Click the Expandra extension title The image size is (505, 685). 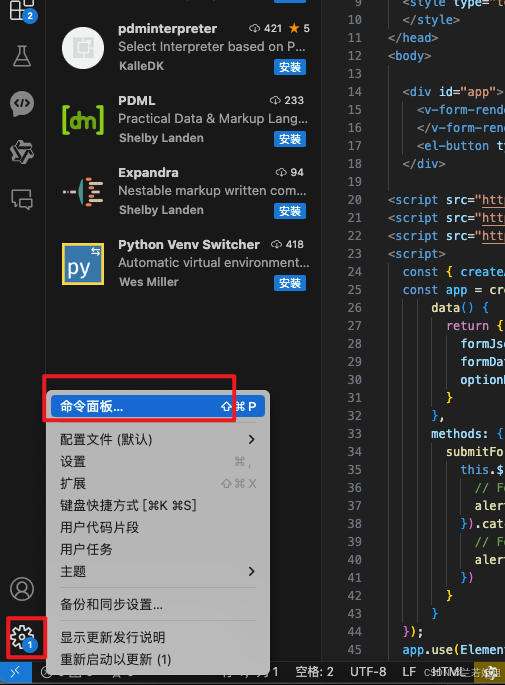tap(148, 173)
